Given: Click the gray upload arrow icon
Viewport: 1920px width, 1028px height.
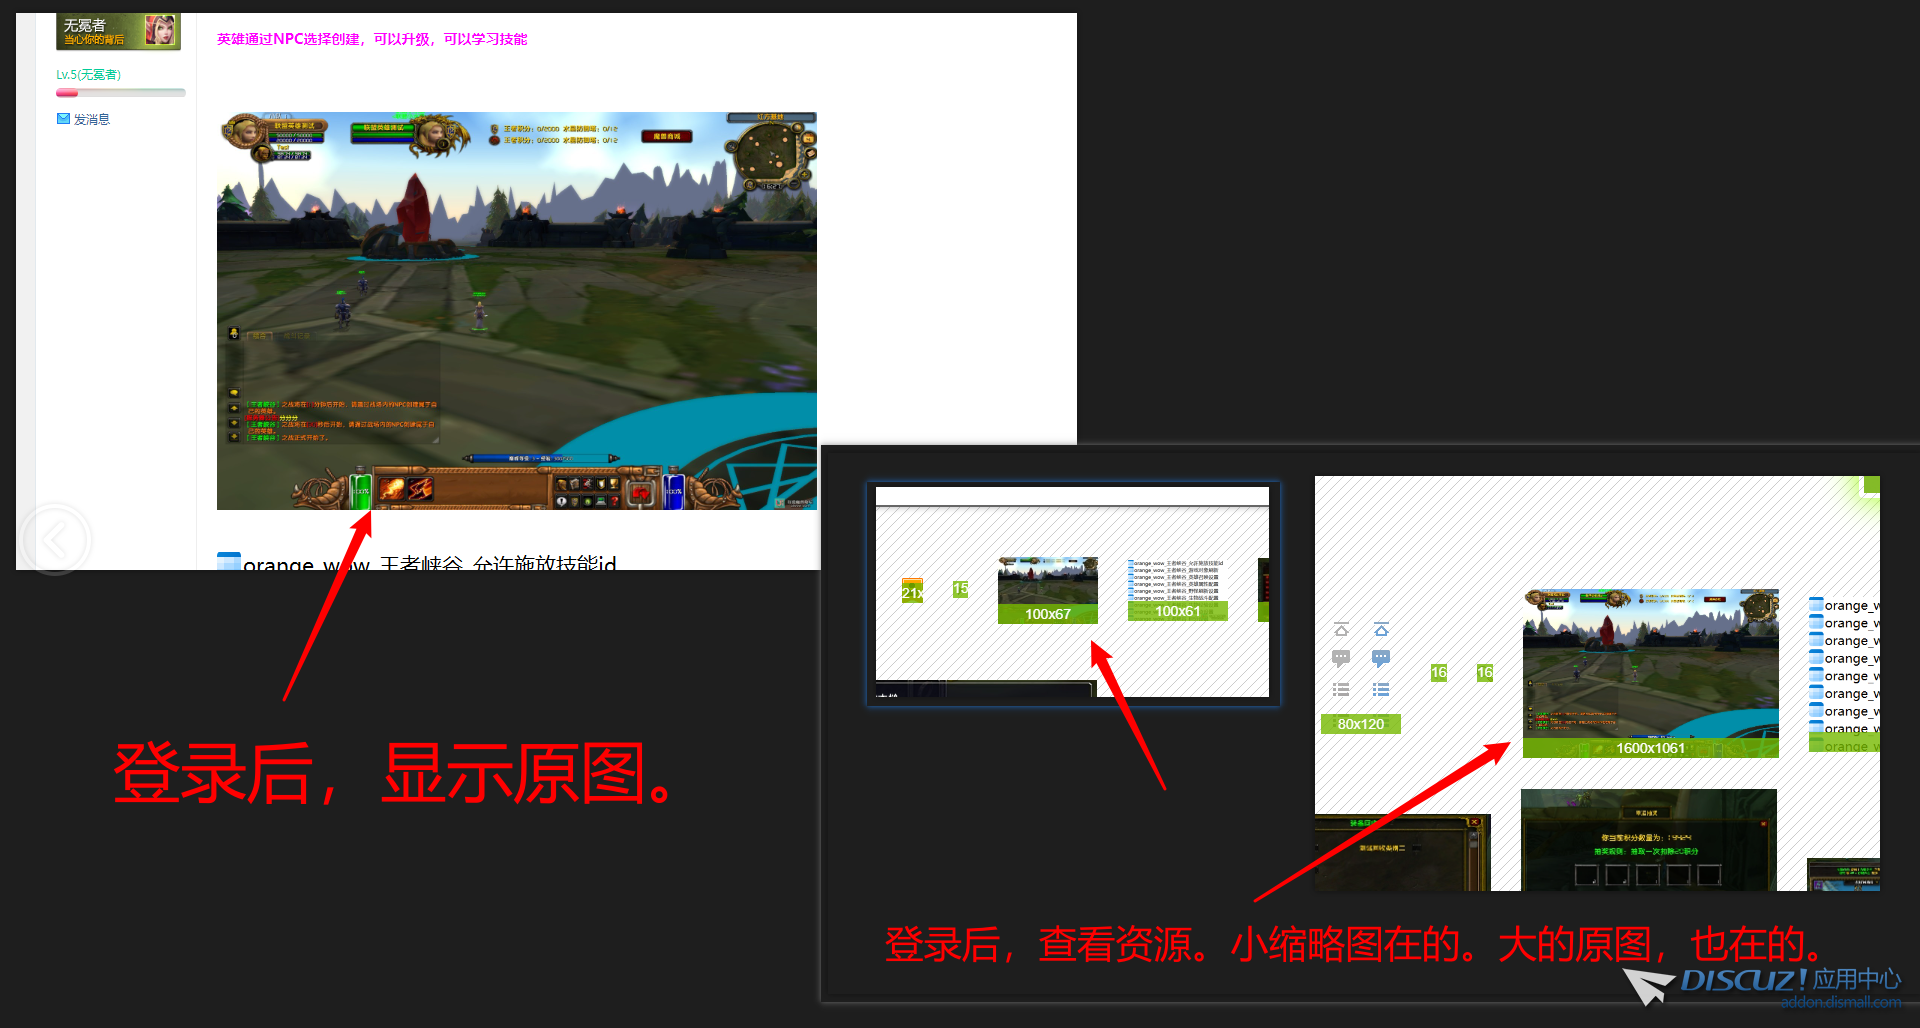Looking at the screenshot, I should (1341, 629).
